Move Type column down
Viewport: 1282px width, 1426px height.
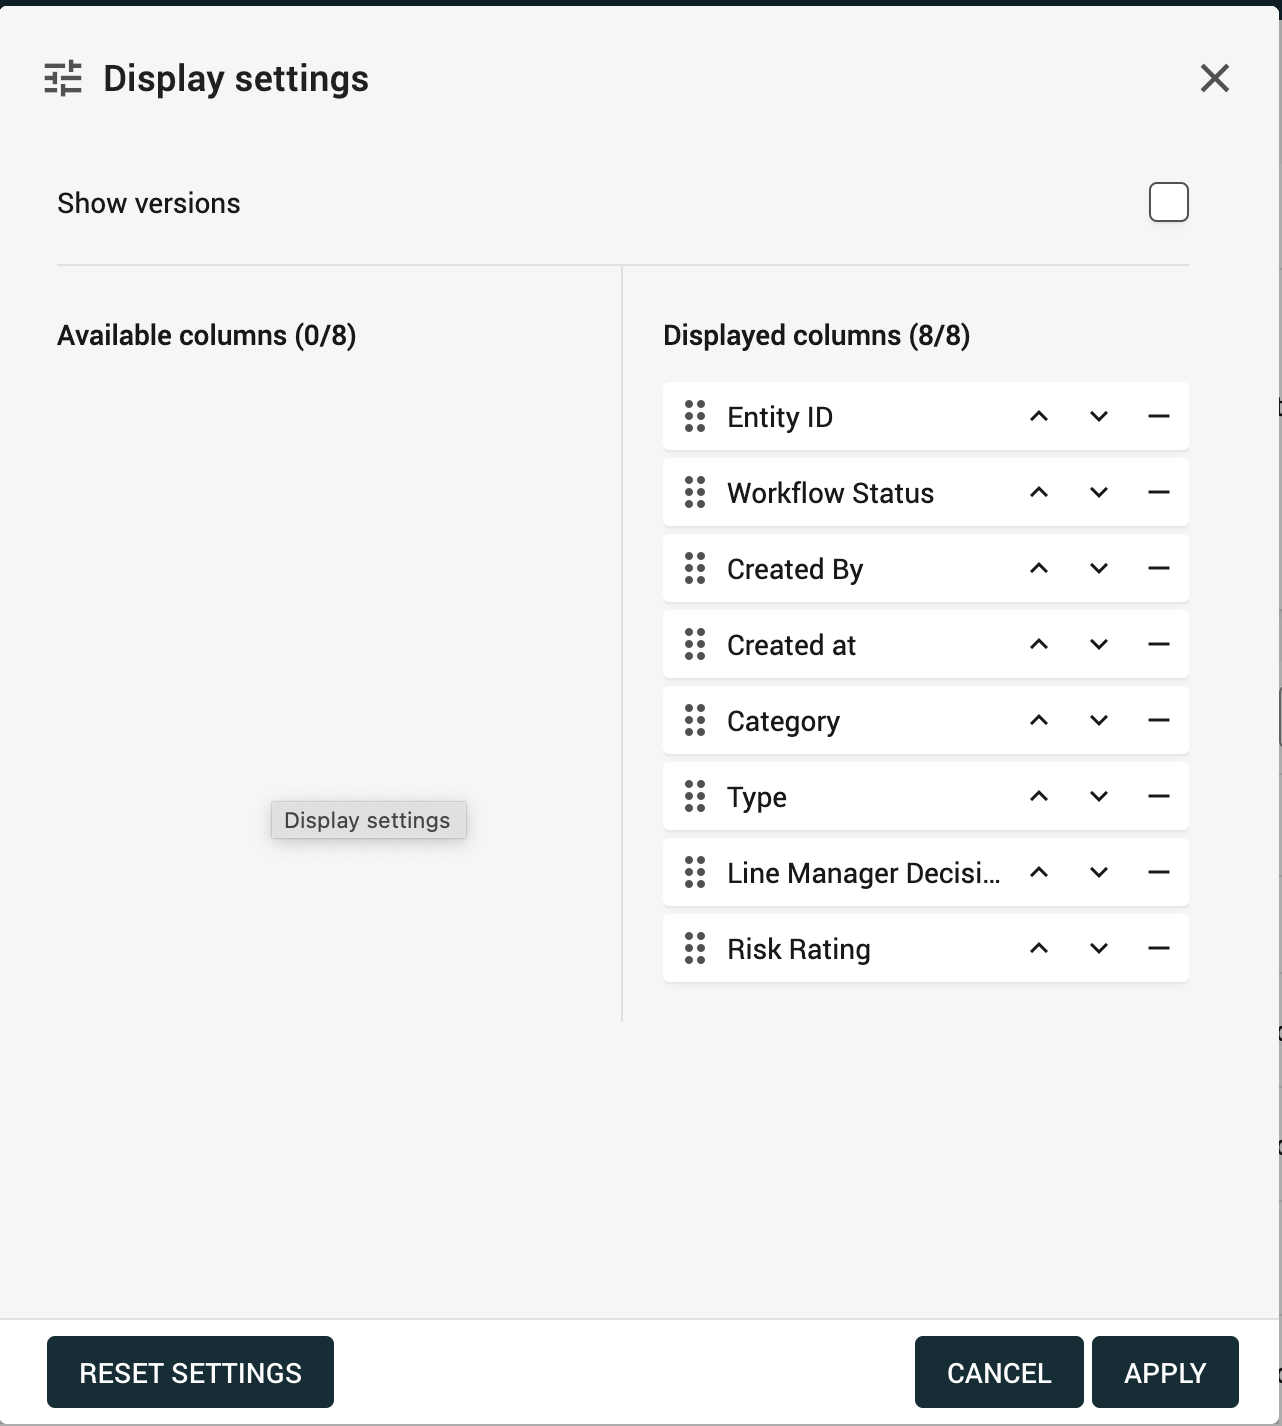tap(1099, 796)
